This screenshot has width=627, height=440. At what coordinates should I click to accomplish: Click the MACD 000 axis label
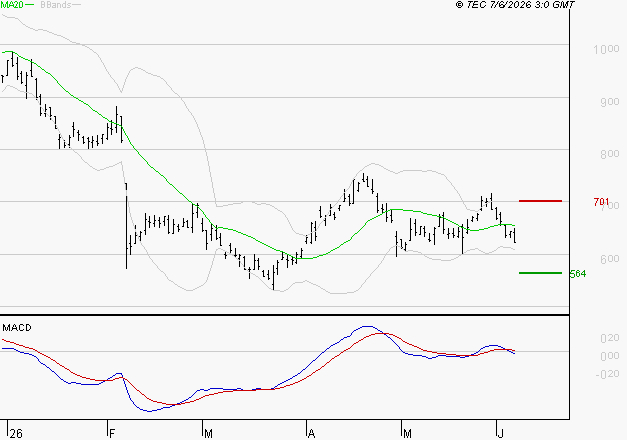[x=610, y=356]
